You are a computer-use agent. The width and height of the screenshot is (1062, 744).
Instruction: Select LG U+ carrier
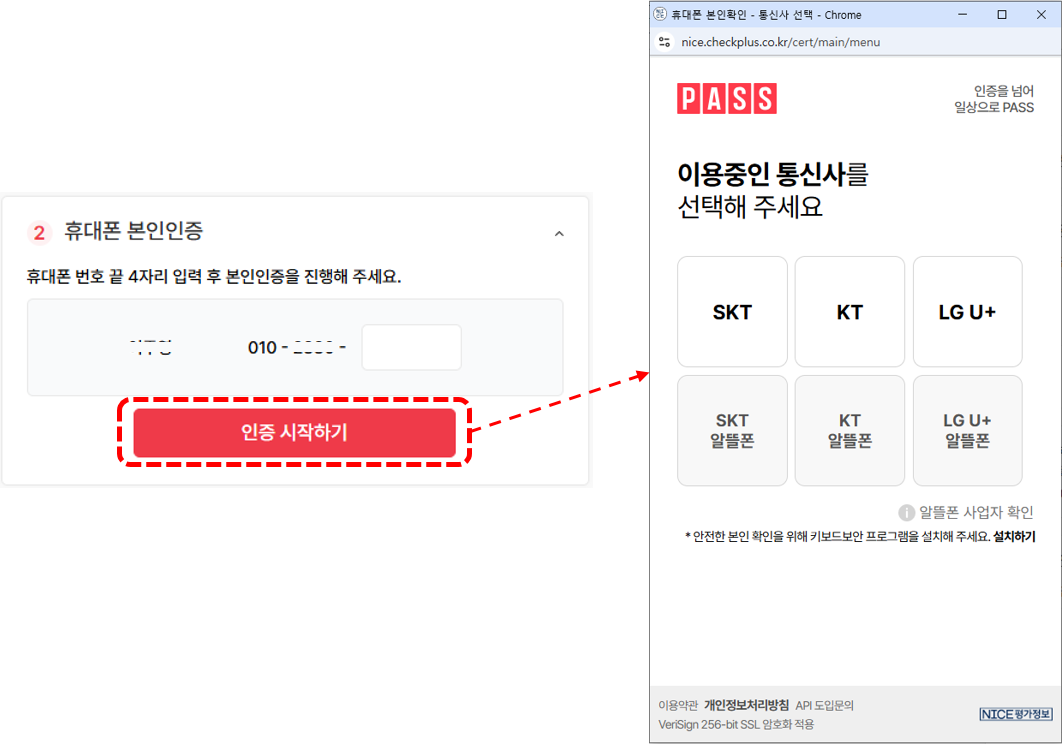point(967,312)
